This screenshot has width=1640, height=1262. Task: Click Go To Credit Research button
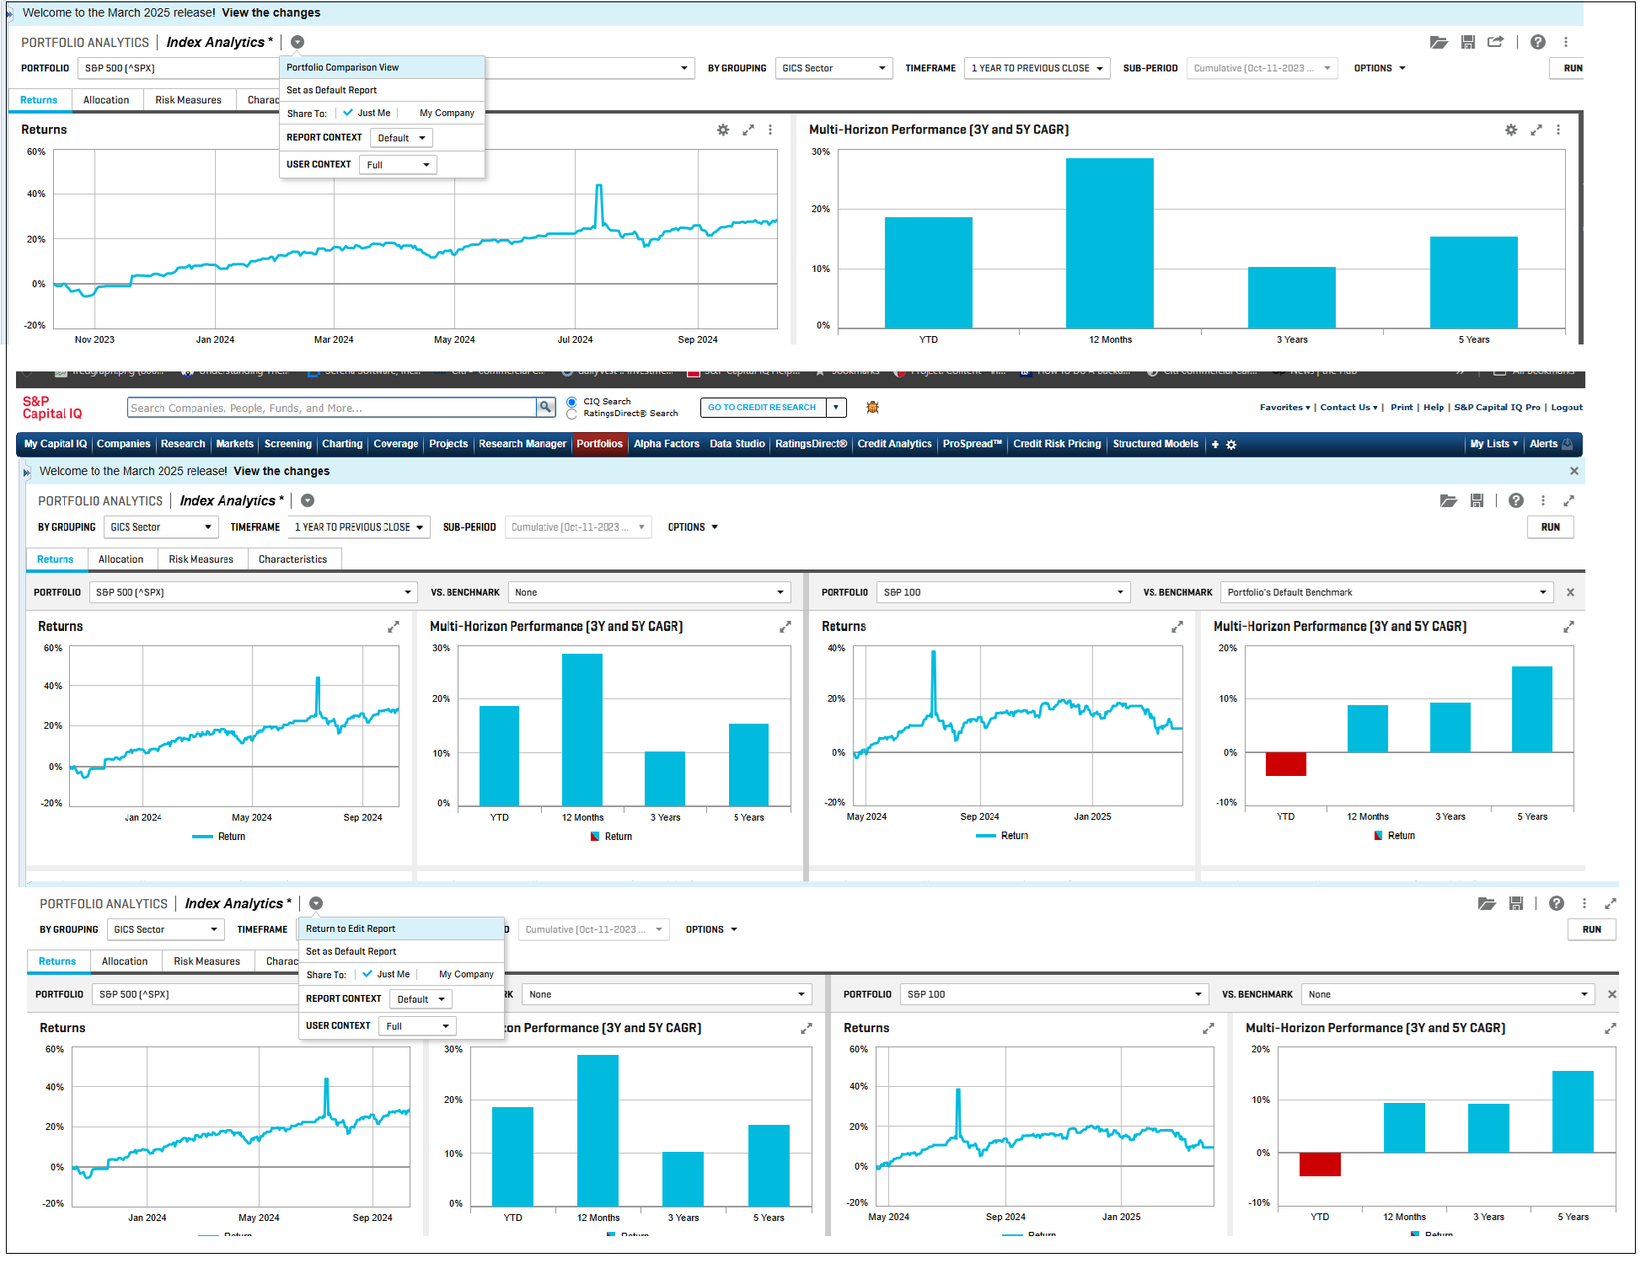click(762, 407)
